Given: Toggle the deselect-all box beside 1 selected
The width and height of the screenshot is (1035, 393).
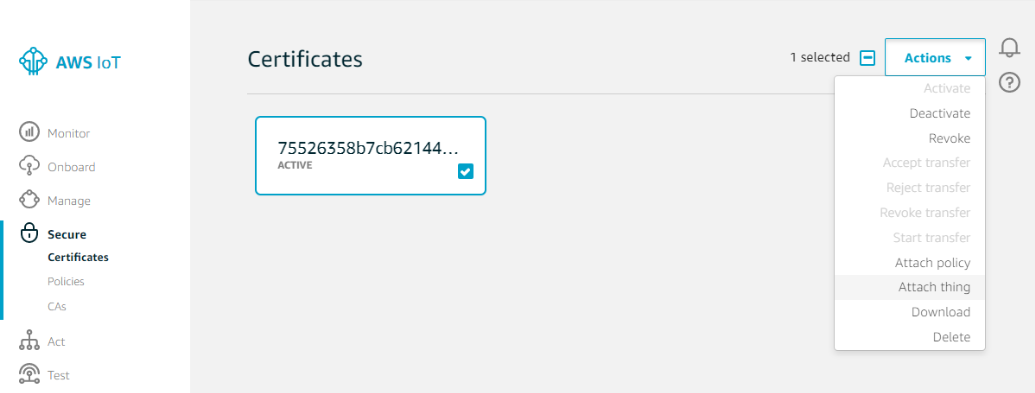Looking at the screenshot, I should point(867,58).
